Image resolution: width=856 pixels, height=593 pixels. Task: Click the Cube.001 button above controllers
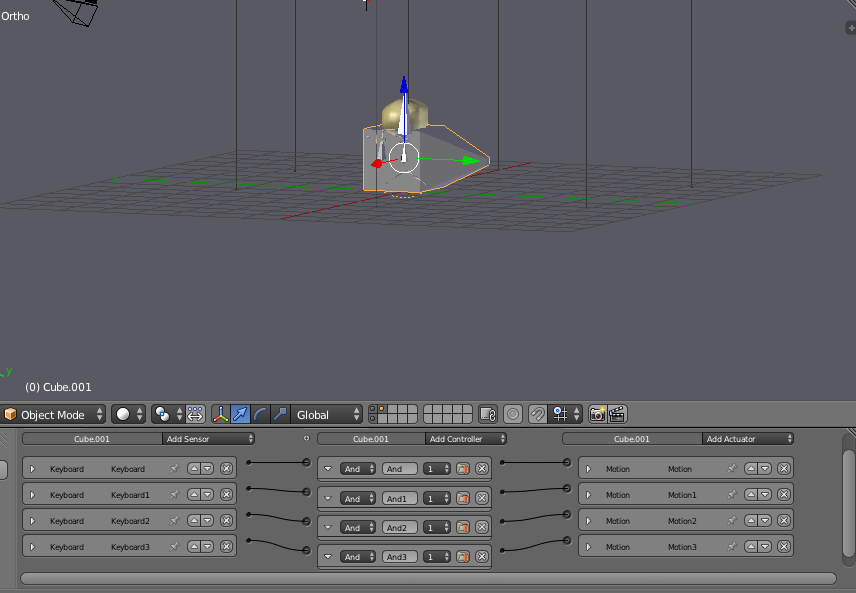tap(370, 439)
